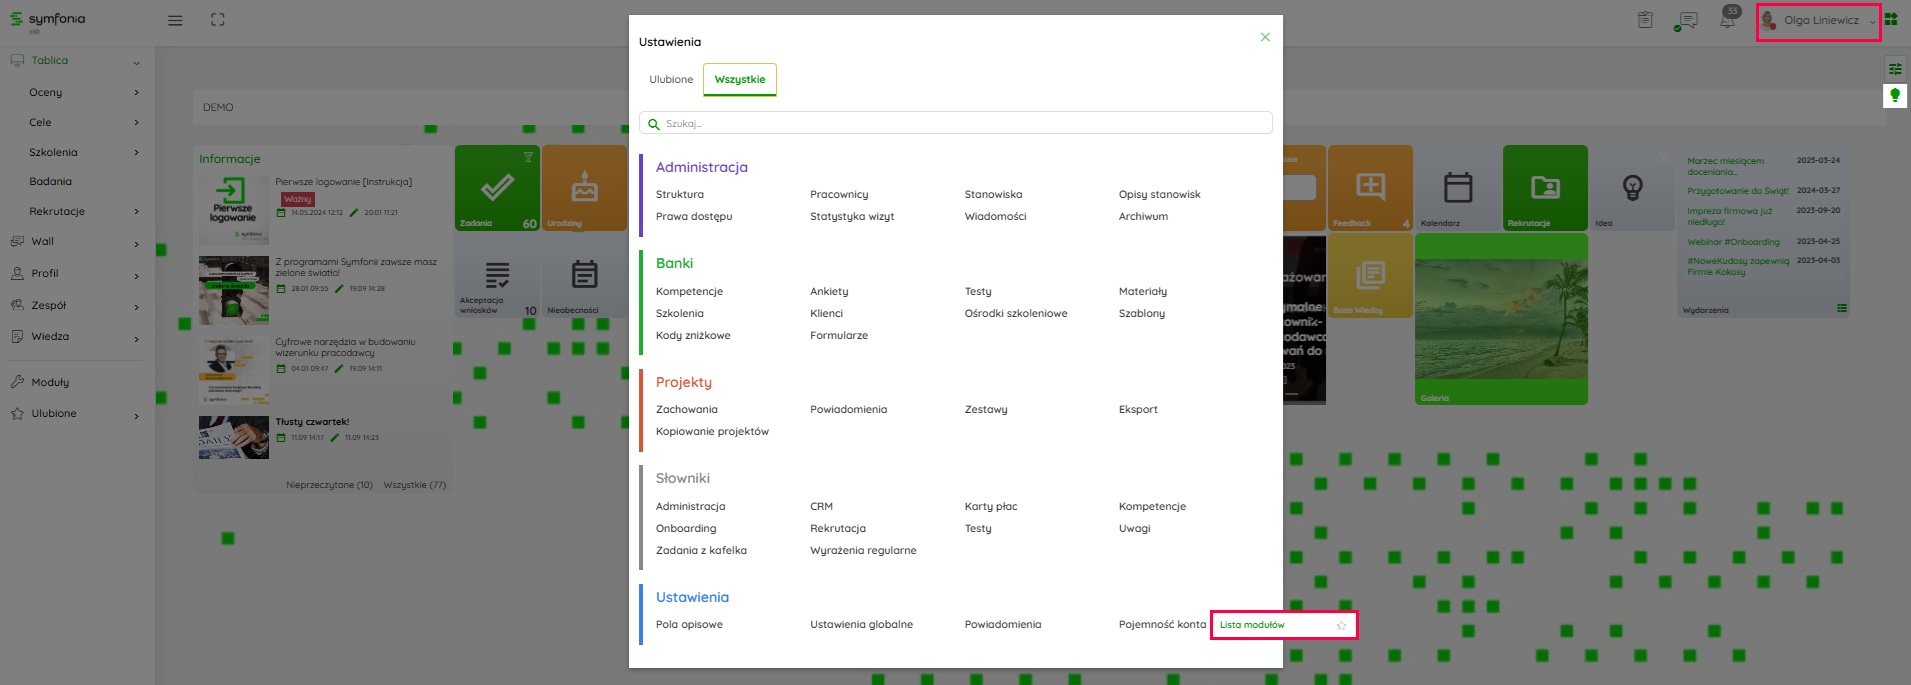This screenshot has width=1911, height=685.
Task: Click the clipboard tasks icon in header
Action: click(1645, 20)
